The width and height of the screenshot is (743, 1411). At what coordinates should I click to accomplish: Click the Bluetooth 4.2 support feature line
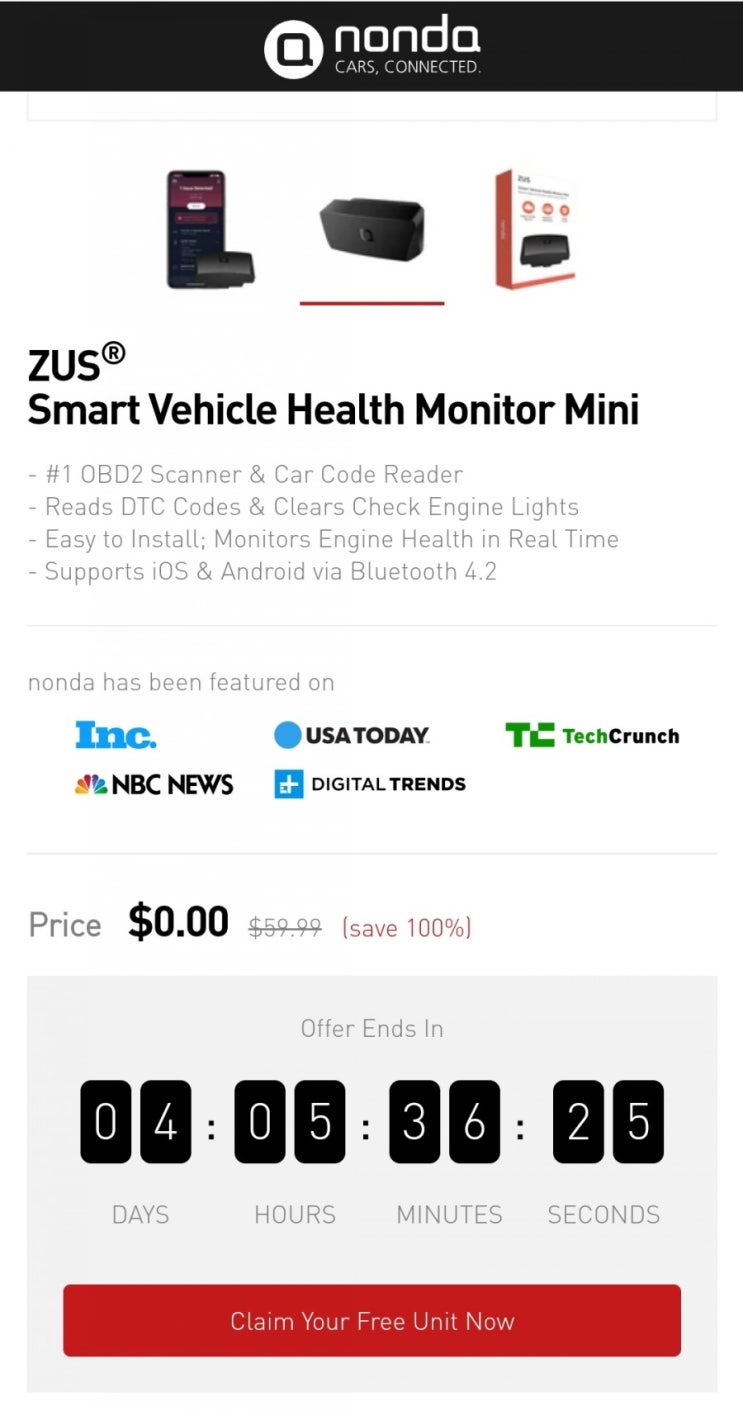[x=262, y=572]
